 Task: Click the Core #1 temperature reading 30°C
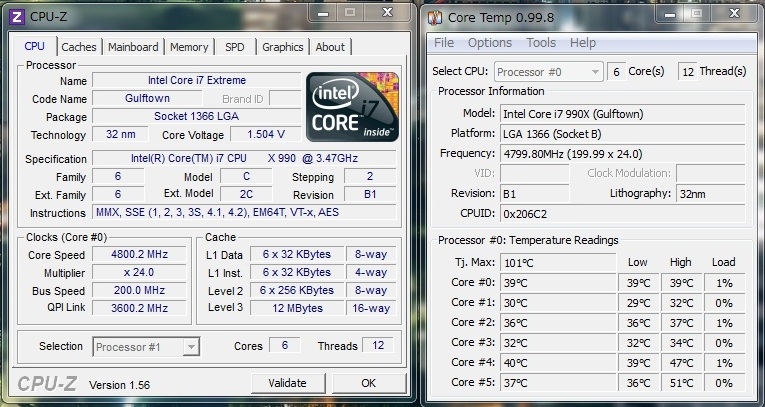558,303
